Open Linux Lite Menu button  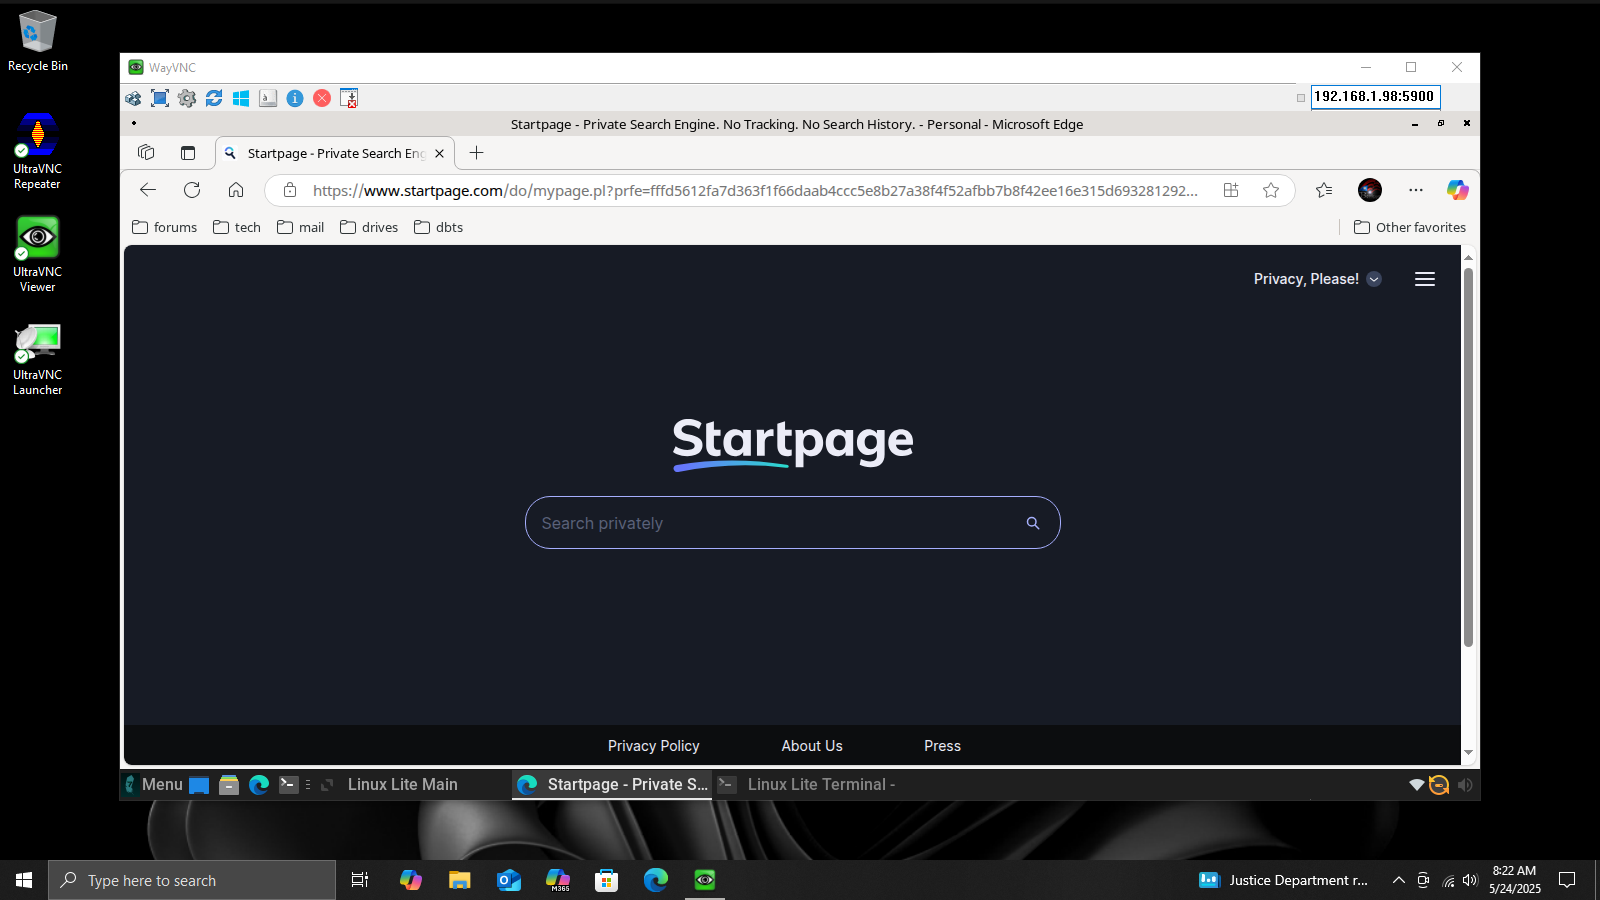pos(154,785)
